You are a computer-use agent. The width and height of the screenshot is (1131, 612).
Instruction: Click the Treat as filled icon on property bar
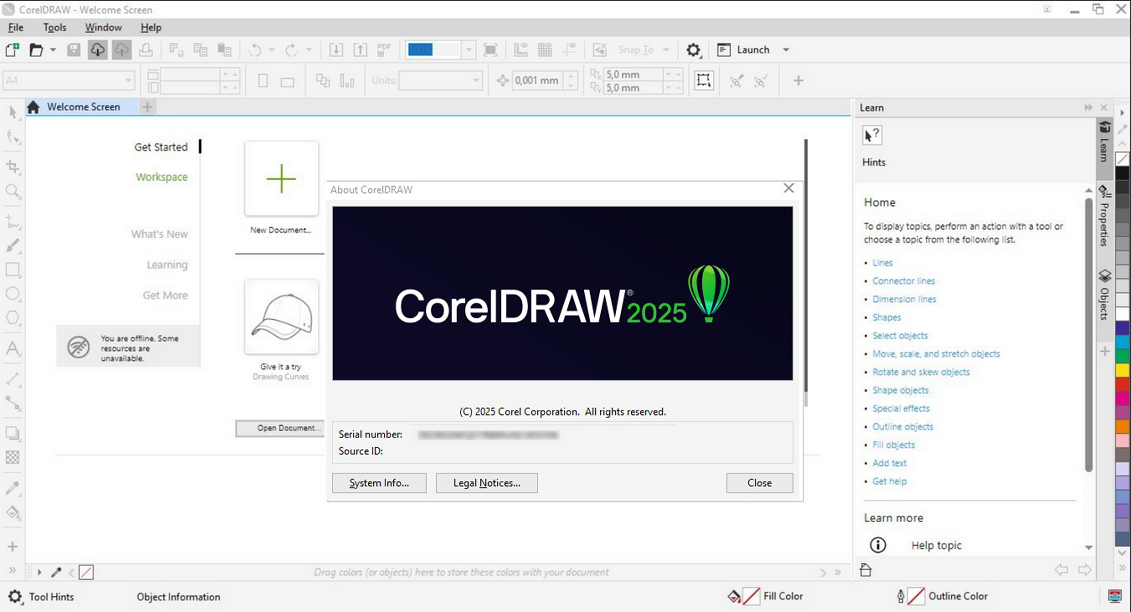tap(704, 80)
